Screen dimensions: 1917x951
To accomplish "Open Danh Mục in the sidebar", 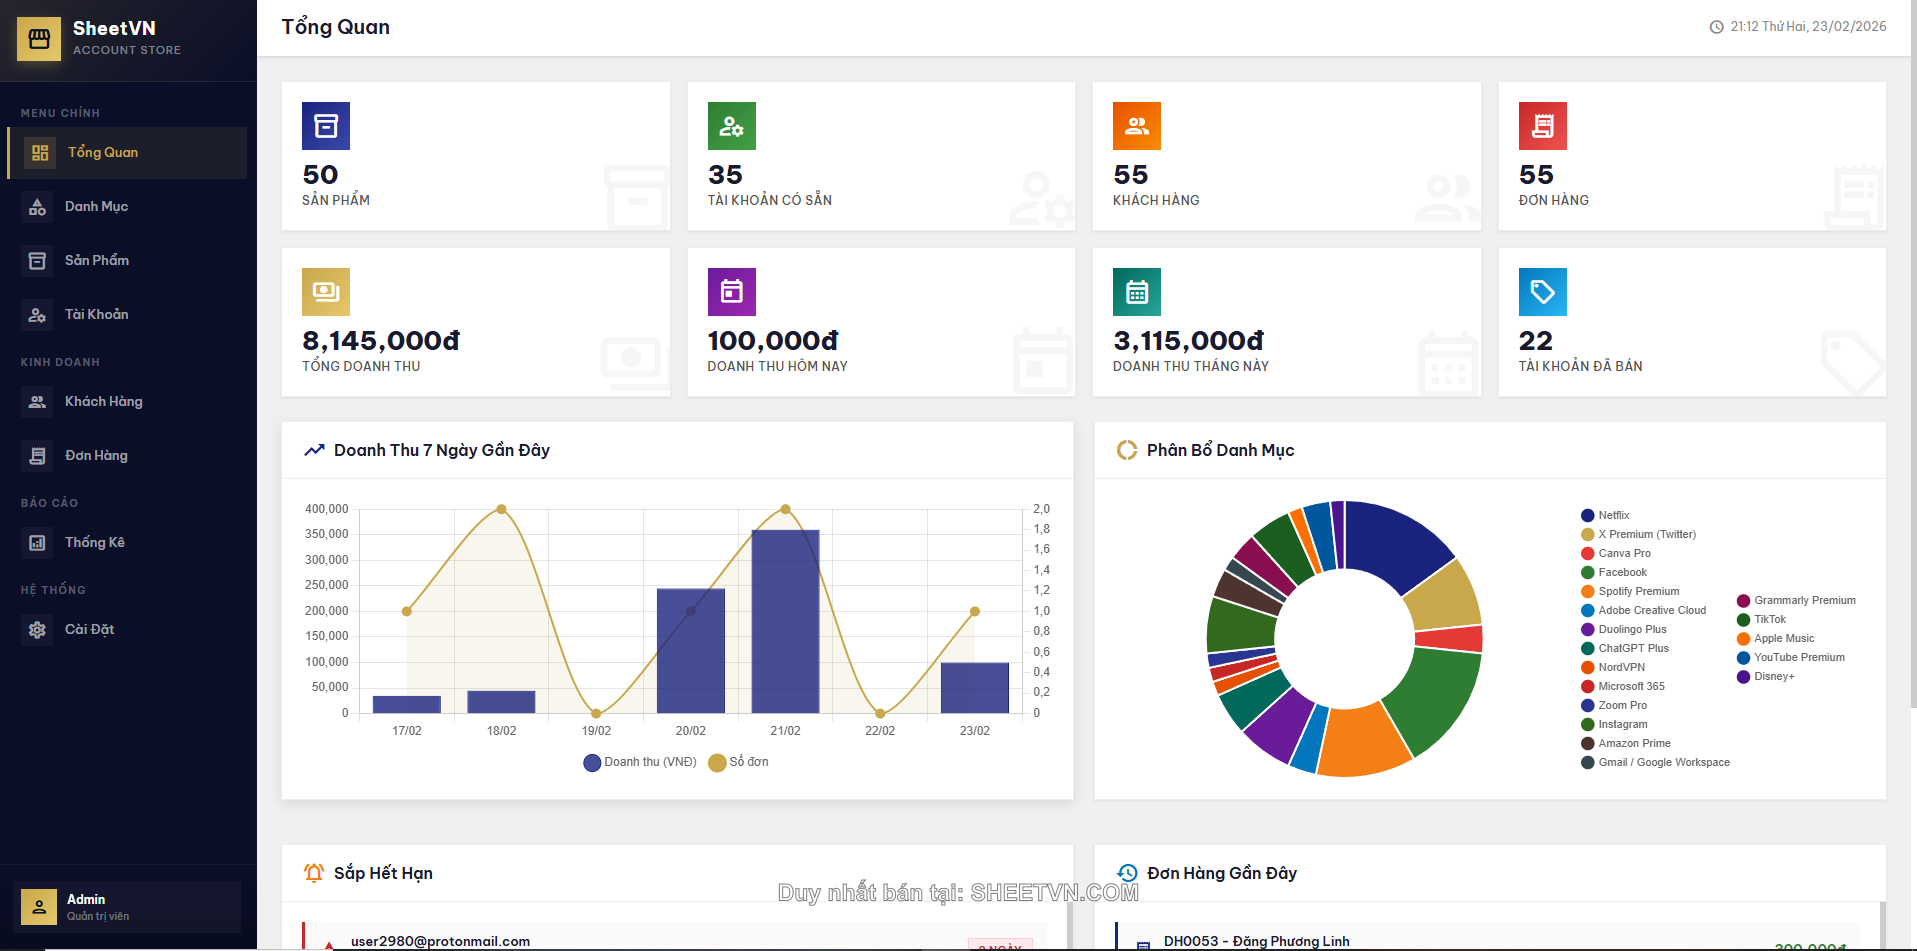I will (x=96, y=207).
